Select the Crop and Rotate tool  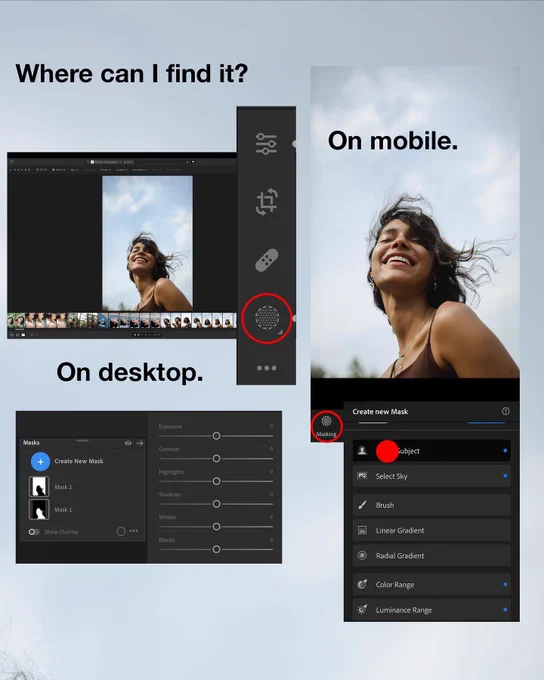[266, 202]
